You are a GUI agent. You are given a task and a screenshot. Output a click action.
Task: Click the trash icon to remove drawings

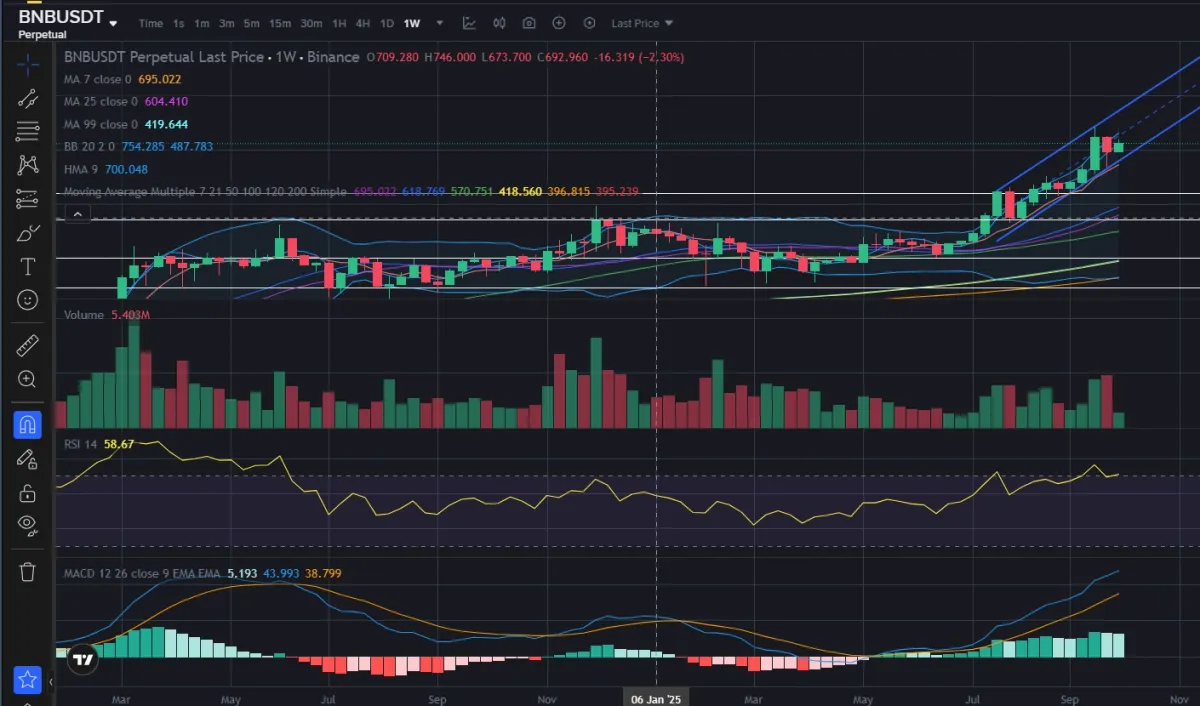[x=28, y=571]
